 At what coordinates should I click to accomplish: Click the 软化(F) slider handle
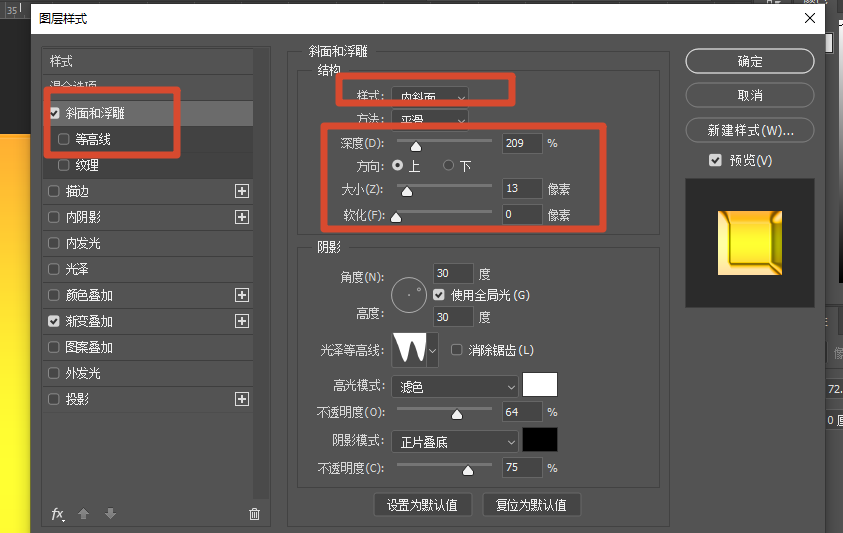tap(396, 217)
